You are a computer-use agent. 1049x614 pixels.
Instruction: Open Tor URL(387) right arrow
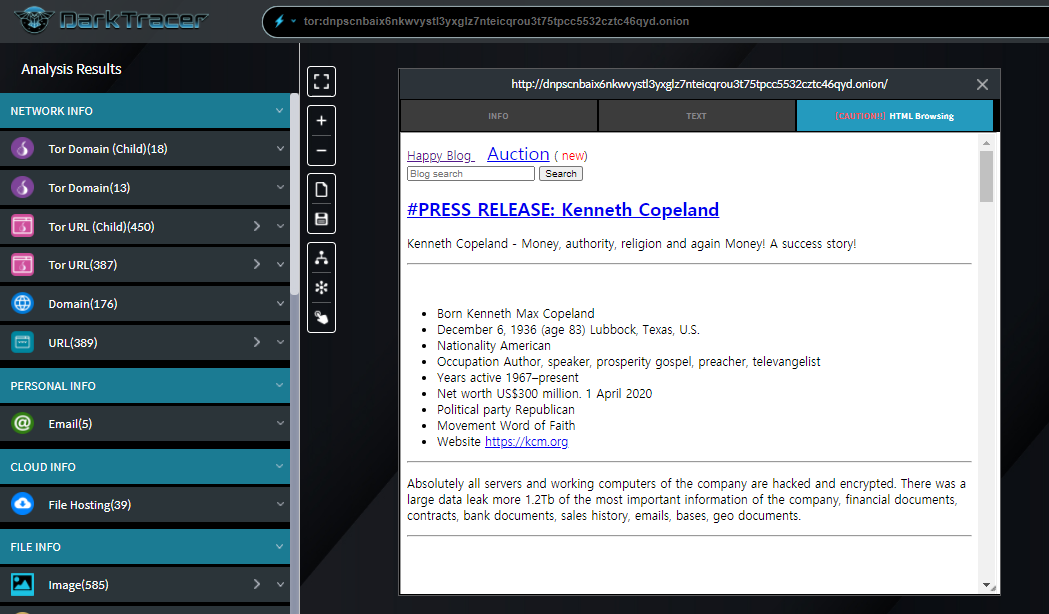(257, 265)
